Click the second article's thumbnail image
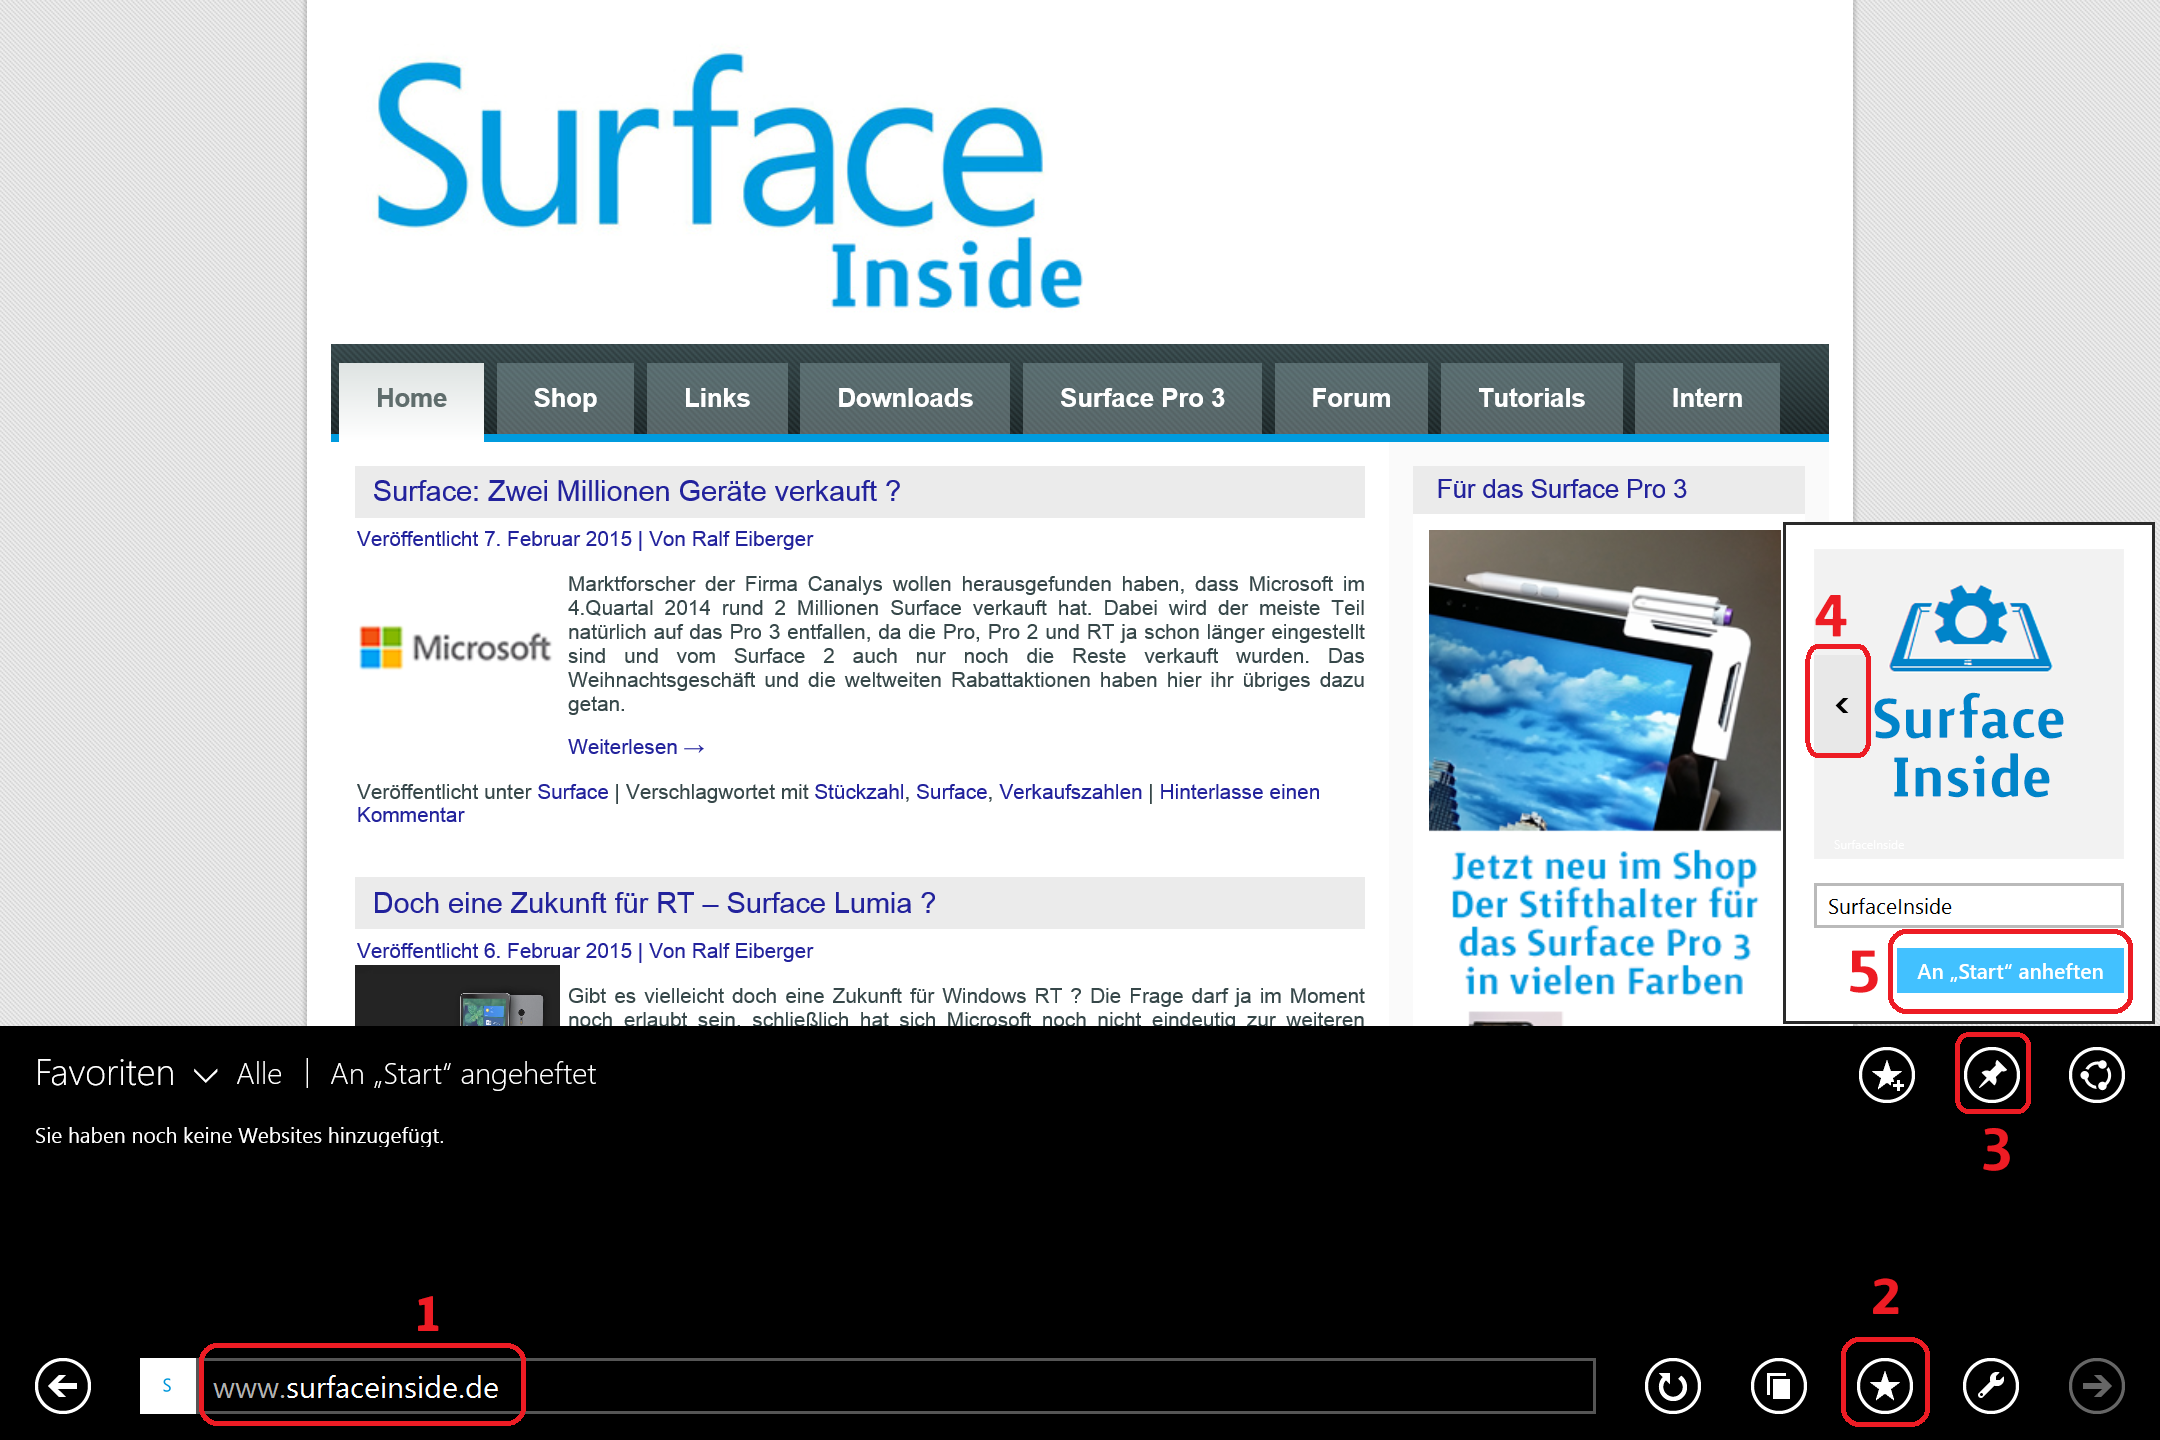 click(x=457, y=996)
